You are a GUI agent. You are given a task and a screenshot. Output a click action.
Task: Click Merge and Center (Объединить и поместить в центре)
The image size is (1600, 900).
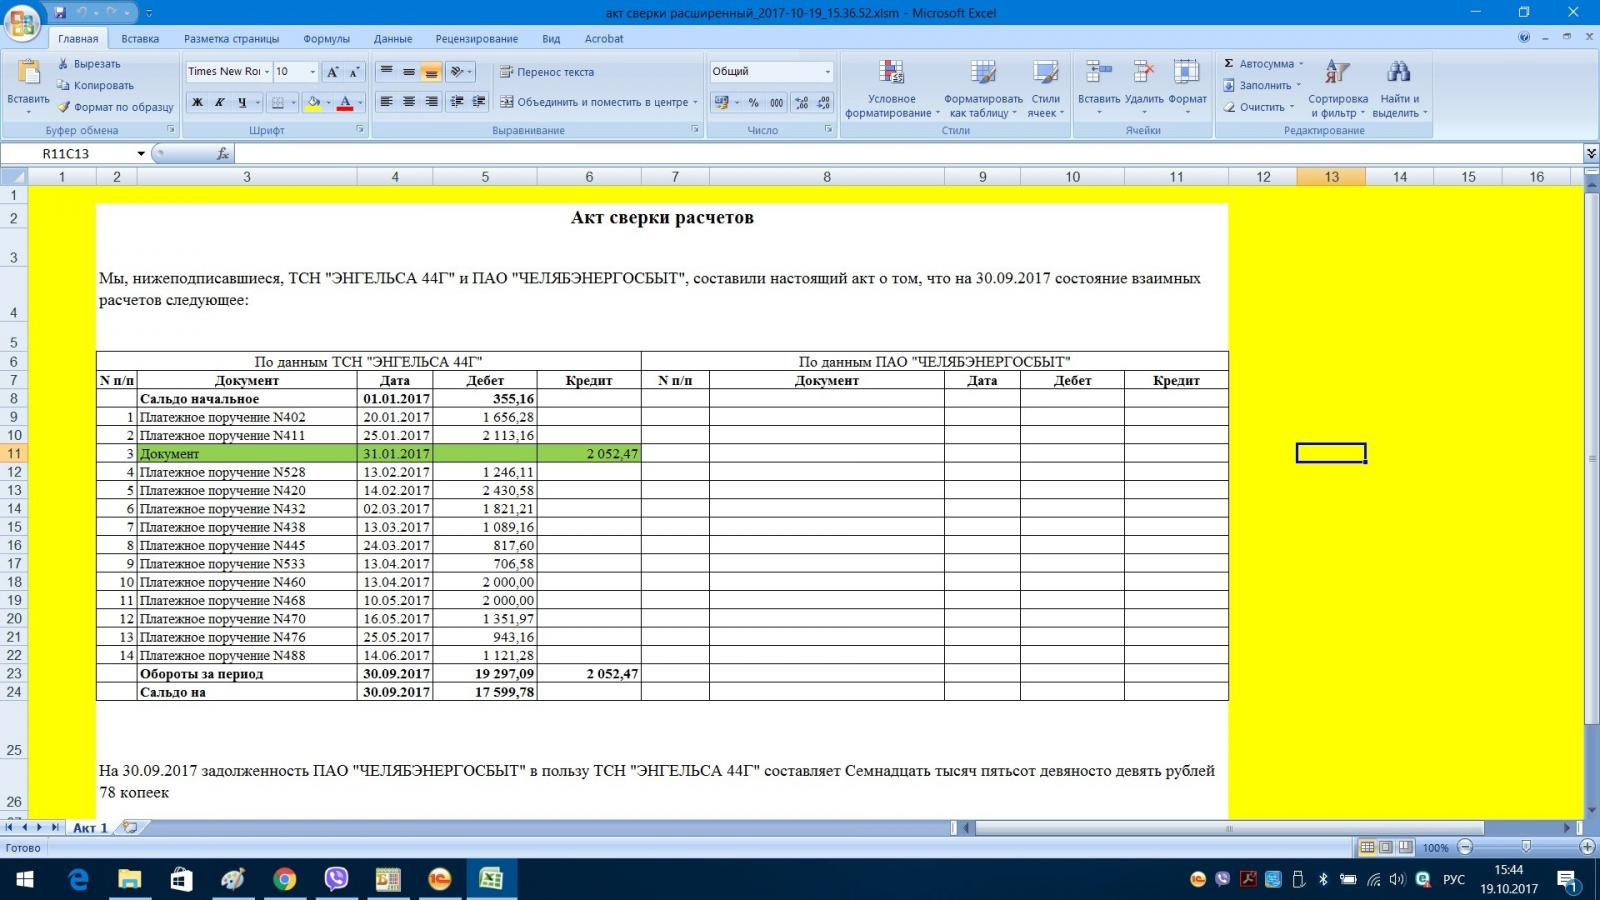point(595,102)
